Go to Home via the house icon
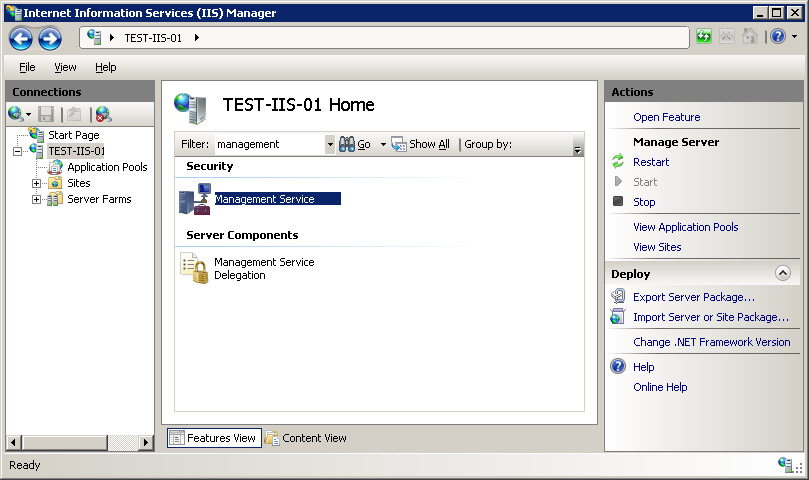This screenshot has width=809, height=480. tap(750, 36)
